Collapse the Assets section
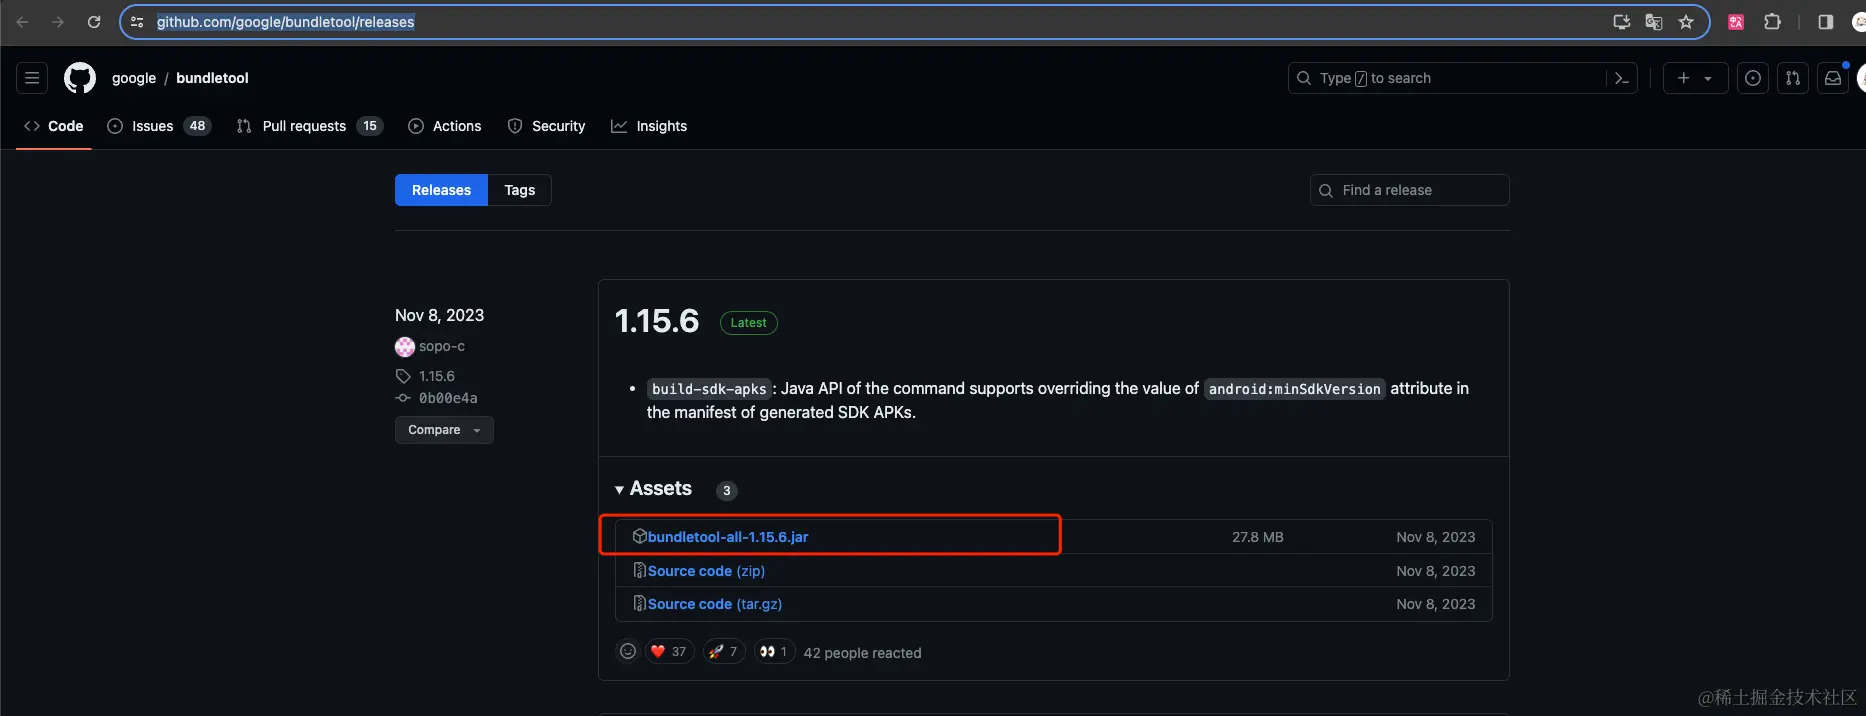 click(653, 489)
